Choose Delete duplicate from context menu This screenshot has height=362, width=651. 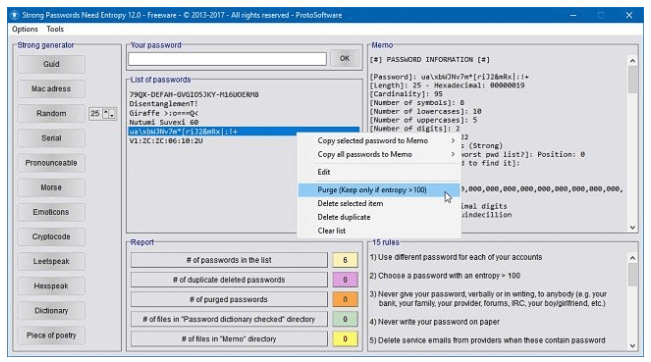point(379,217)
